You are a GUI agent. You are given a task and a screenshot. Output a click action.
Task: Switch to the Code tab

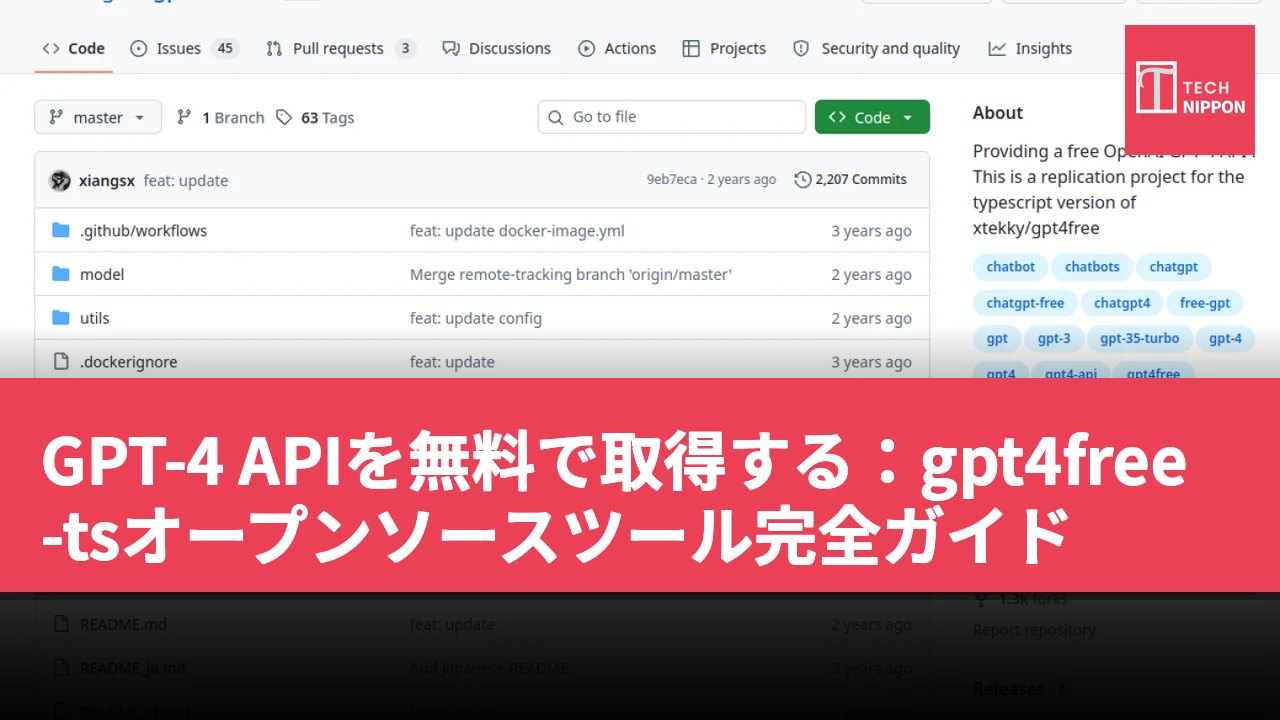(x=74, y=48)
